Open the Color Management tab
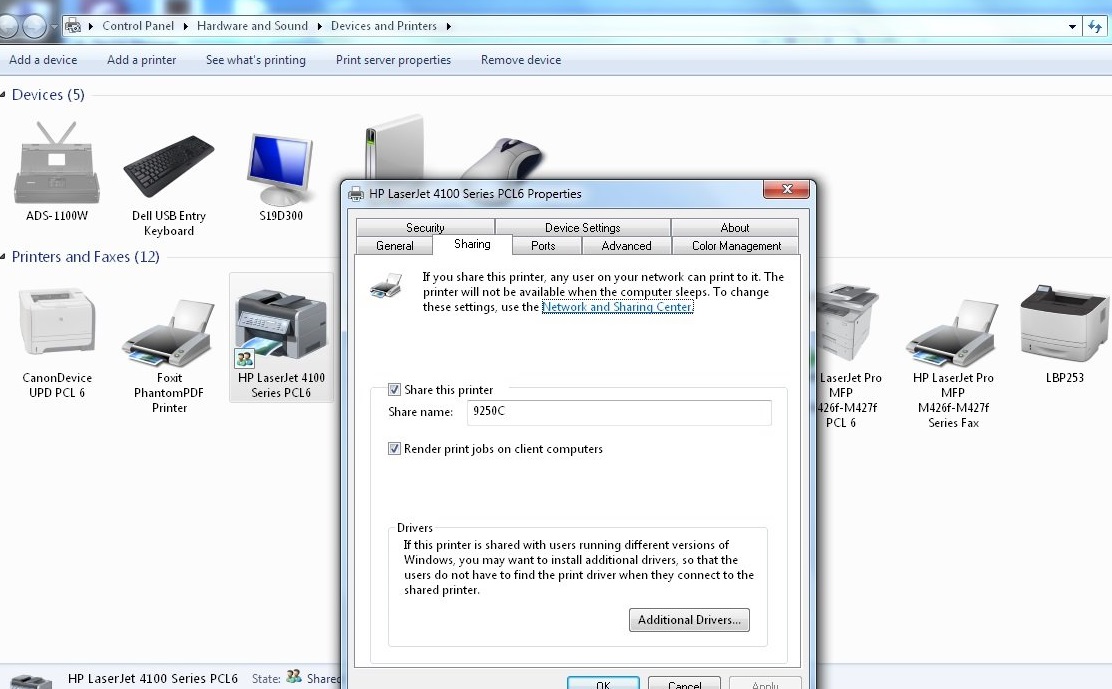Viewport: 1112px width, 689px height. coord(736,246)
